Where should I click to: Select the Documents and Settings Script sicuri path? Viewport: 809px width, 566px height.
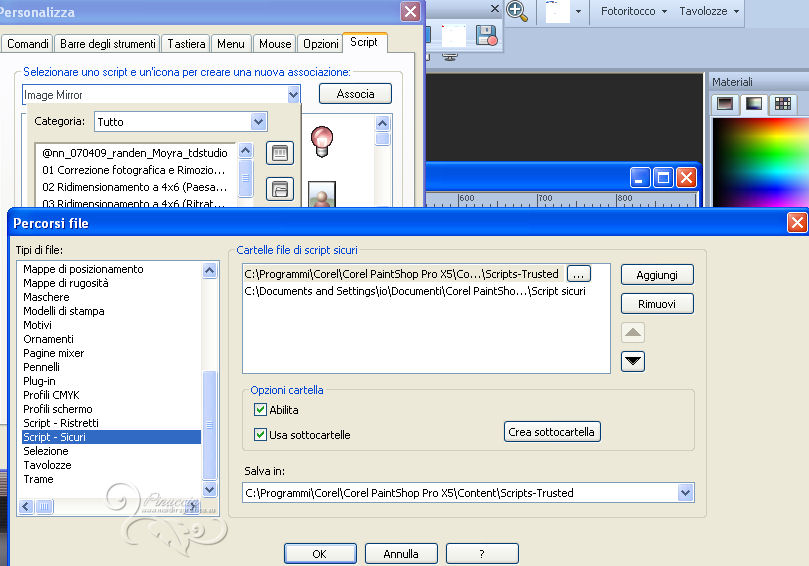pos(415,291)
